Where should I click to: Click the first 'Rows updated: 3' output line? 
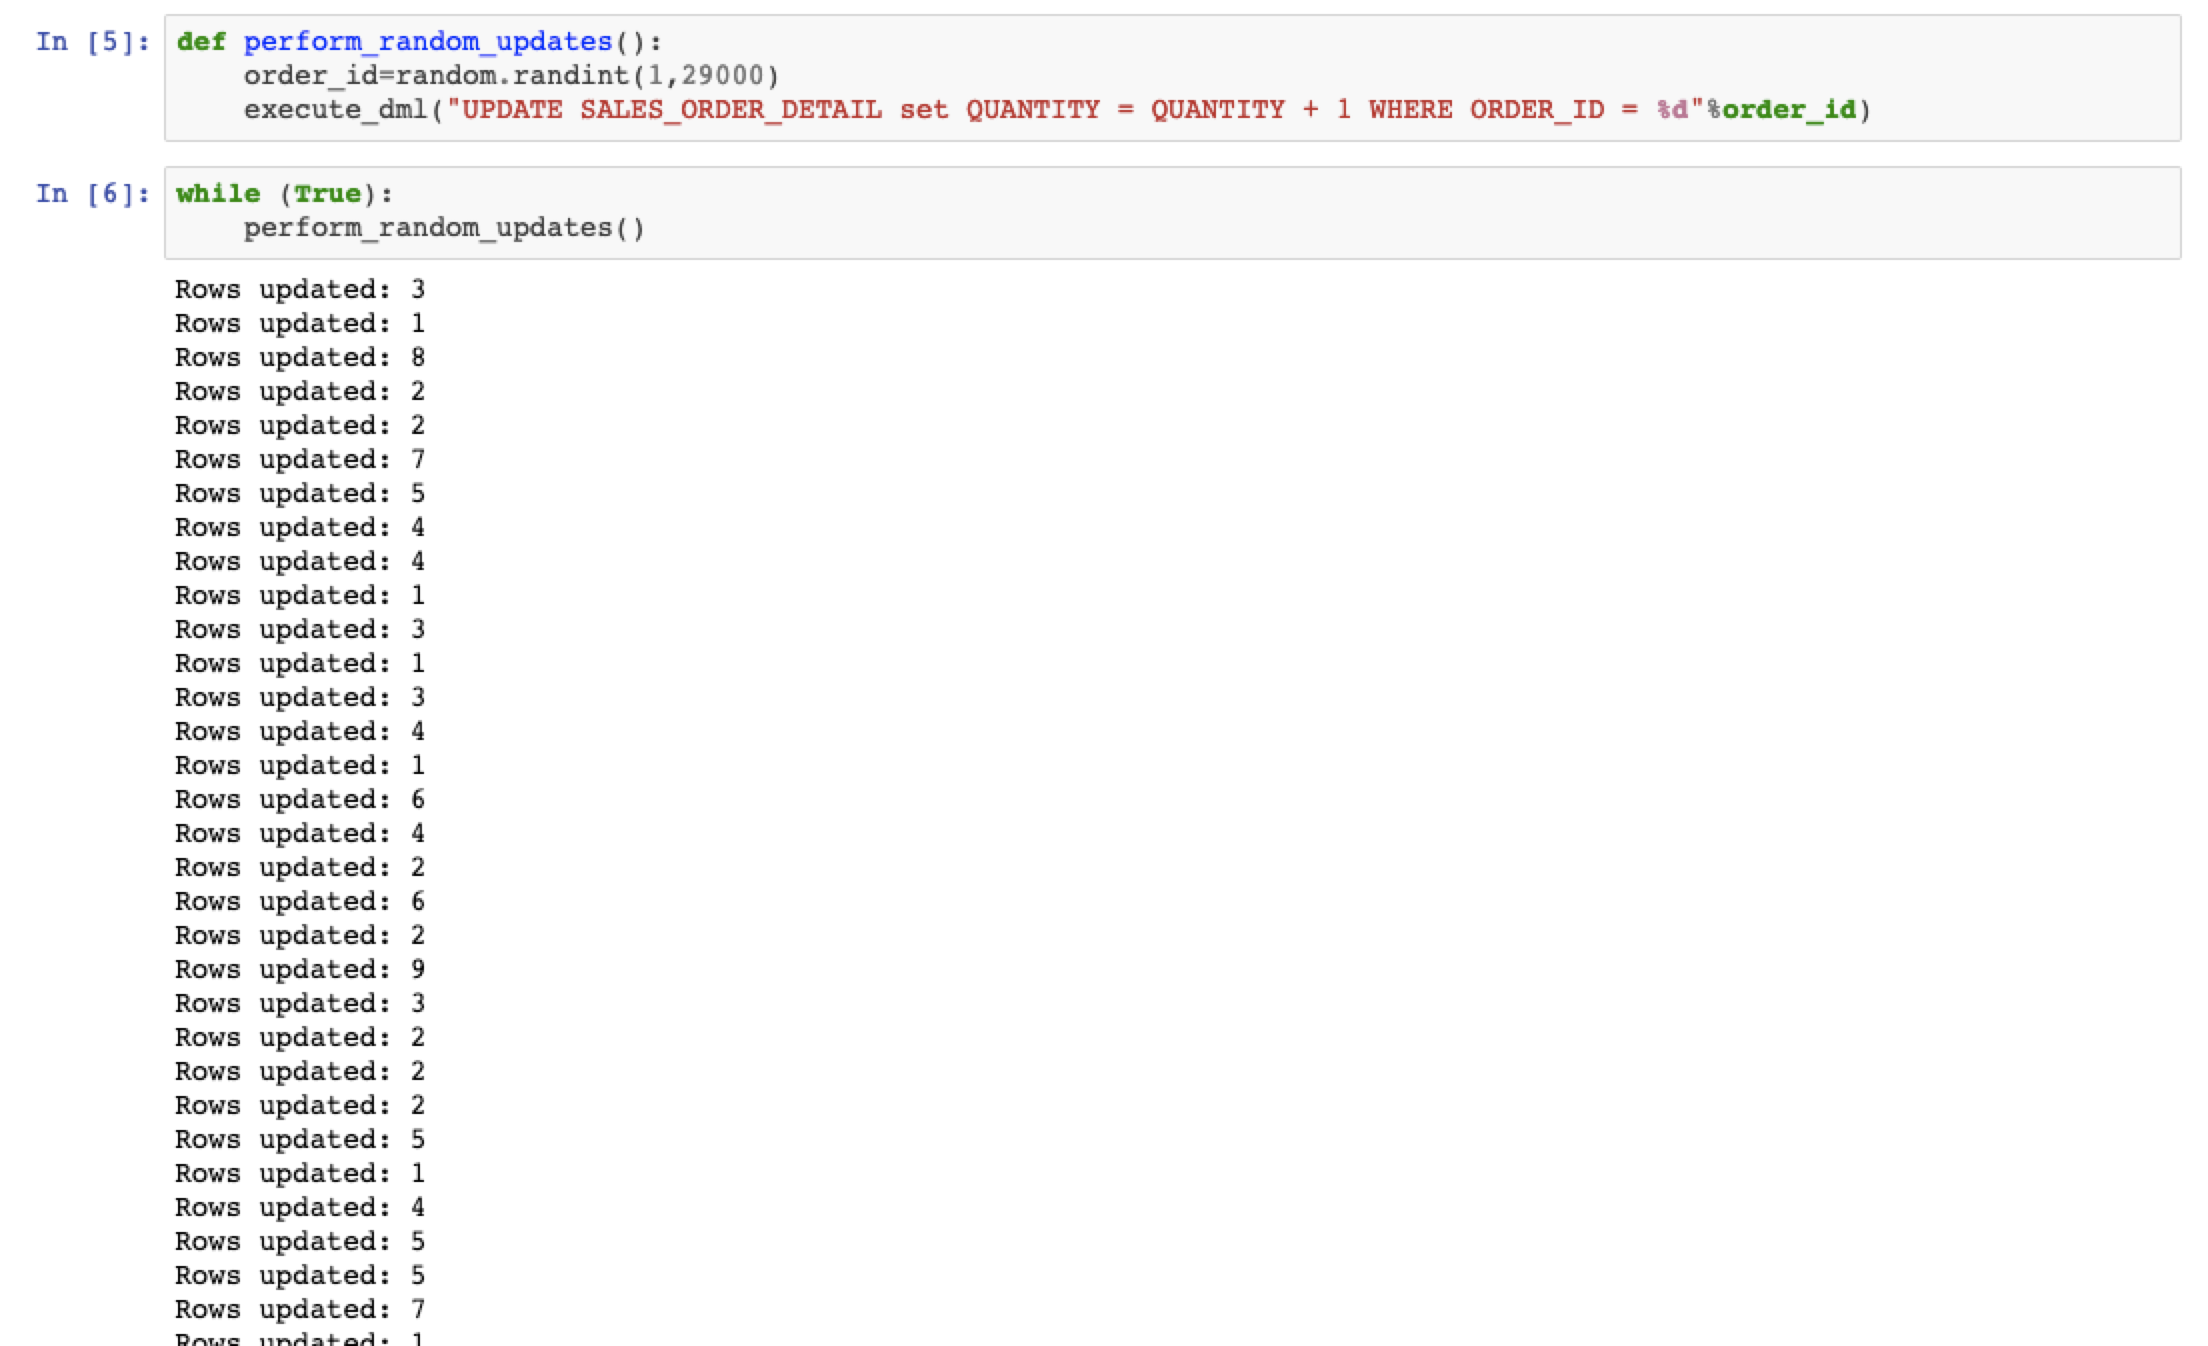pyautogui.click(x=299, y=290)
